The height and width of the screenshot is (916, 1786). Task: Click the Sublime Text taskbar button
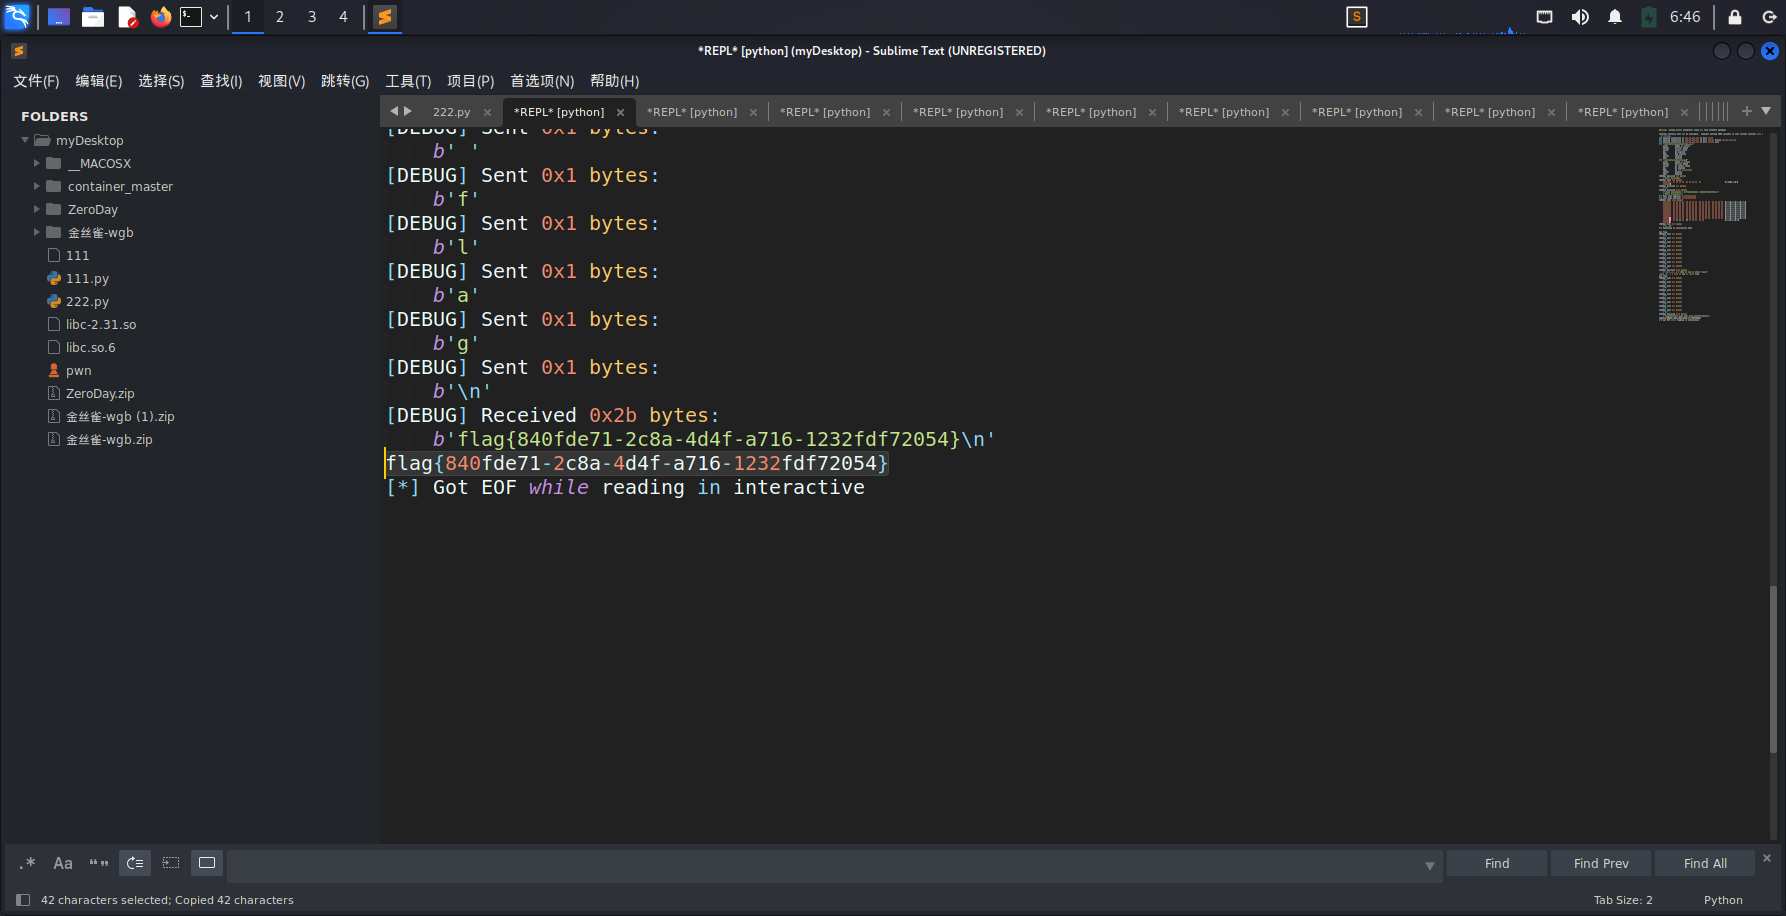click(x=385, y=17)
